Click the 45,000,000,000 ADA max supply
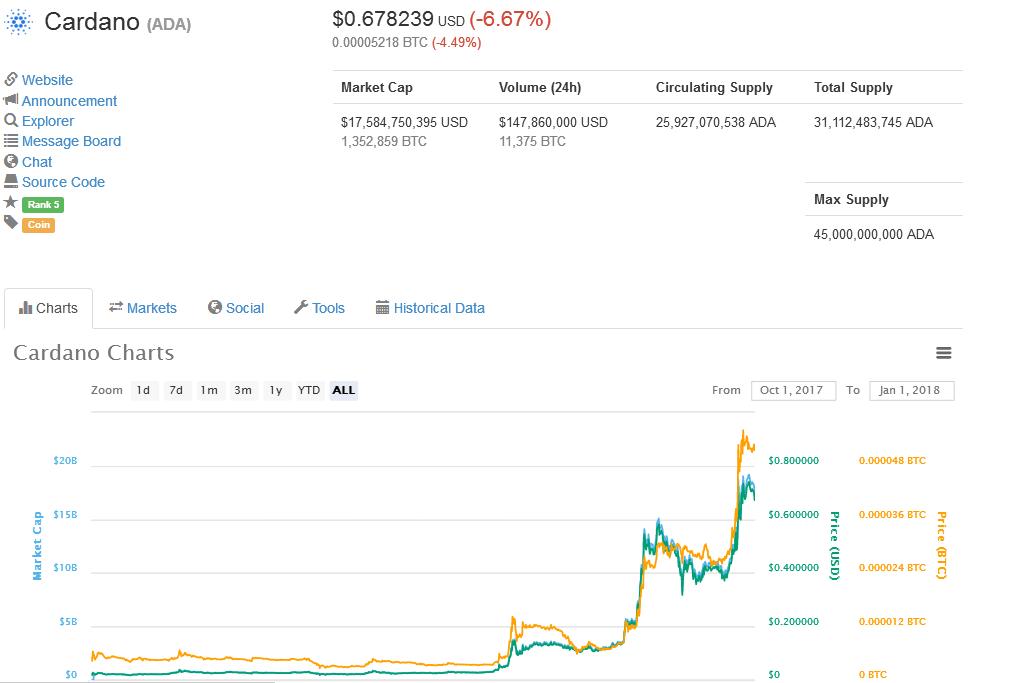This screenshot has height=683, width=1036. click(873, 234)
